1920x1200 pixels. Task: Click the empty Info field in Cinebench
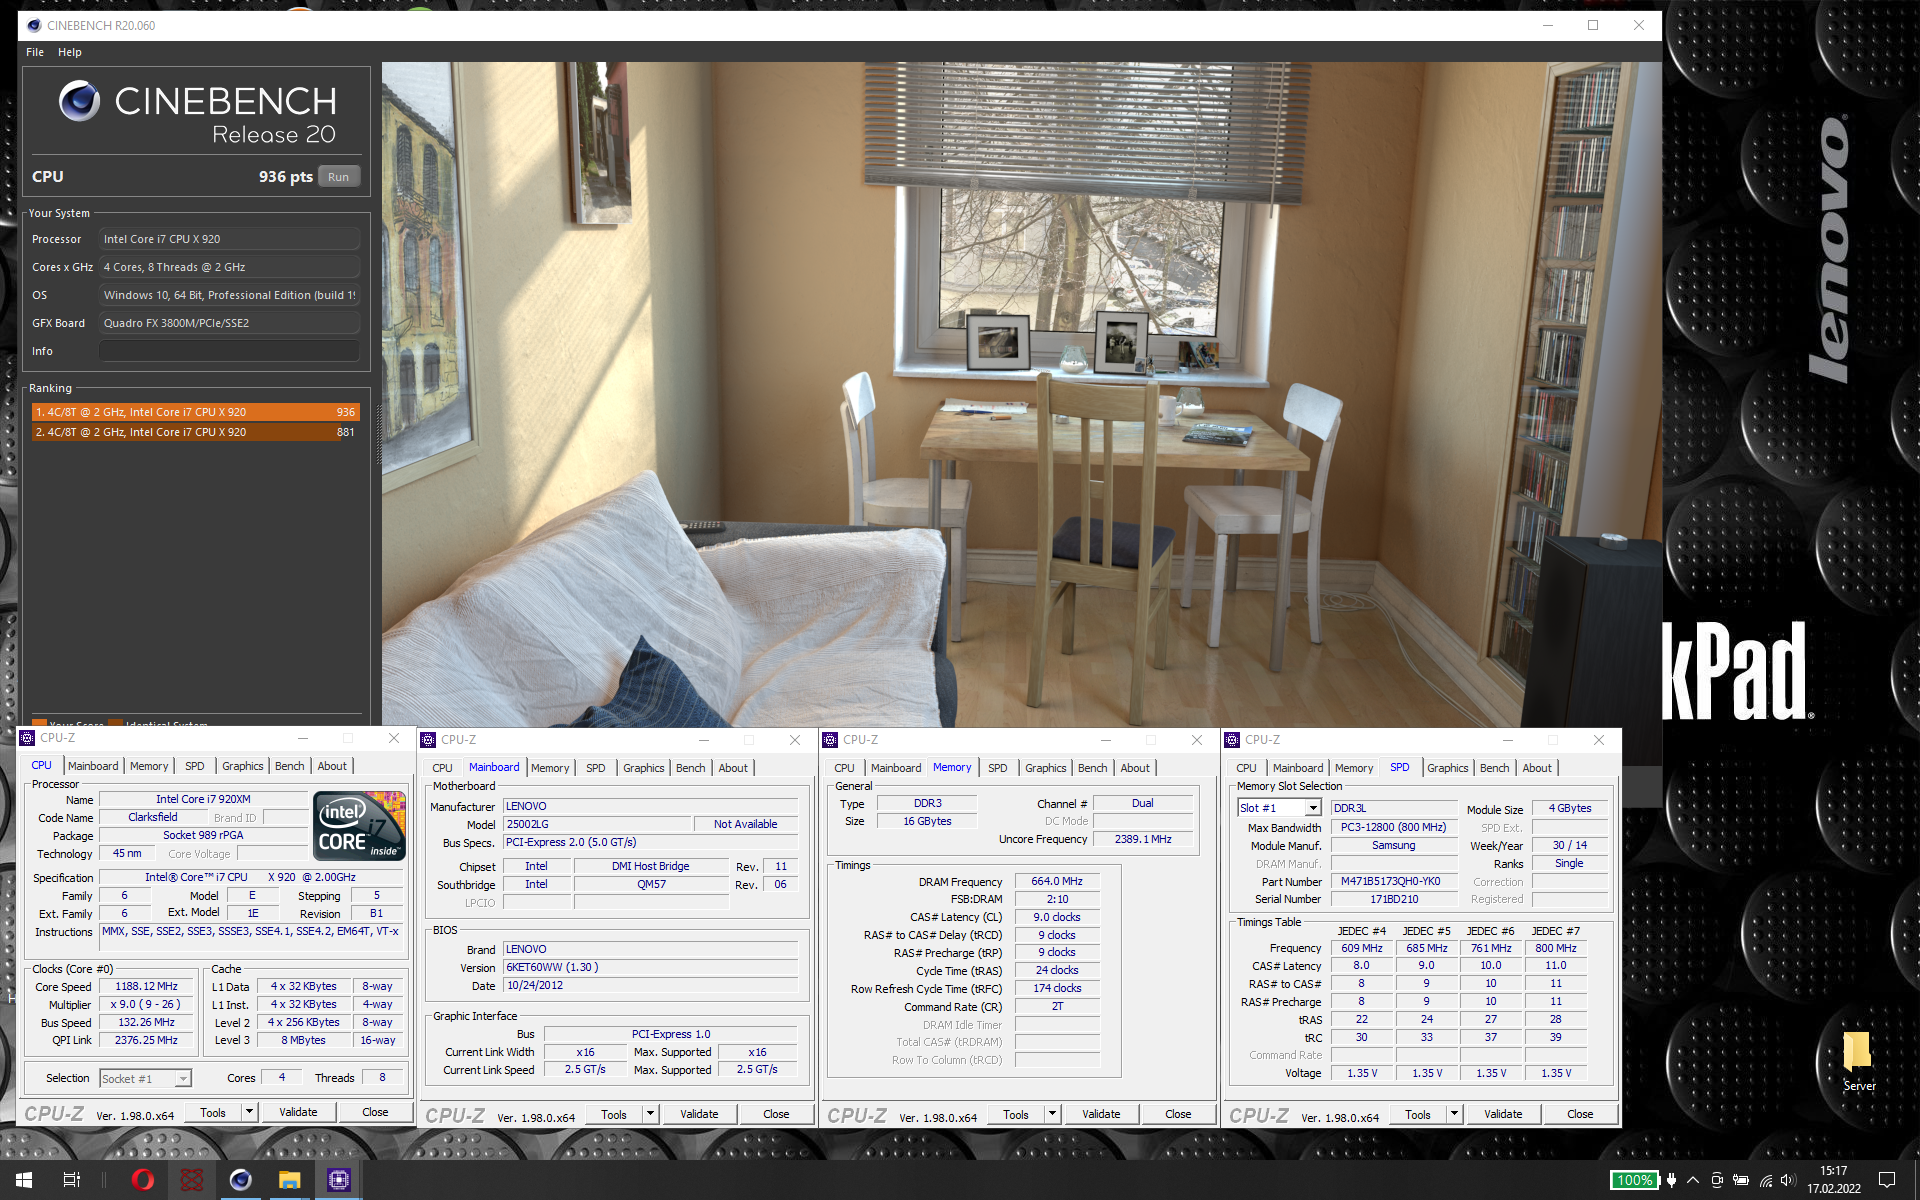click(x=229, y=351)
